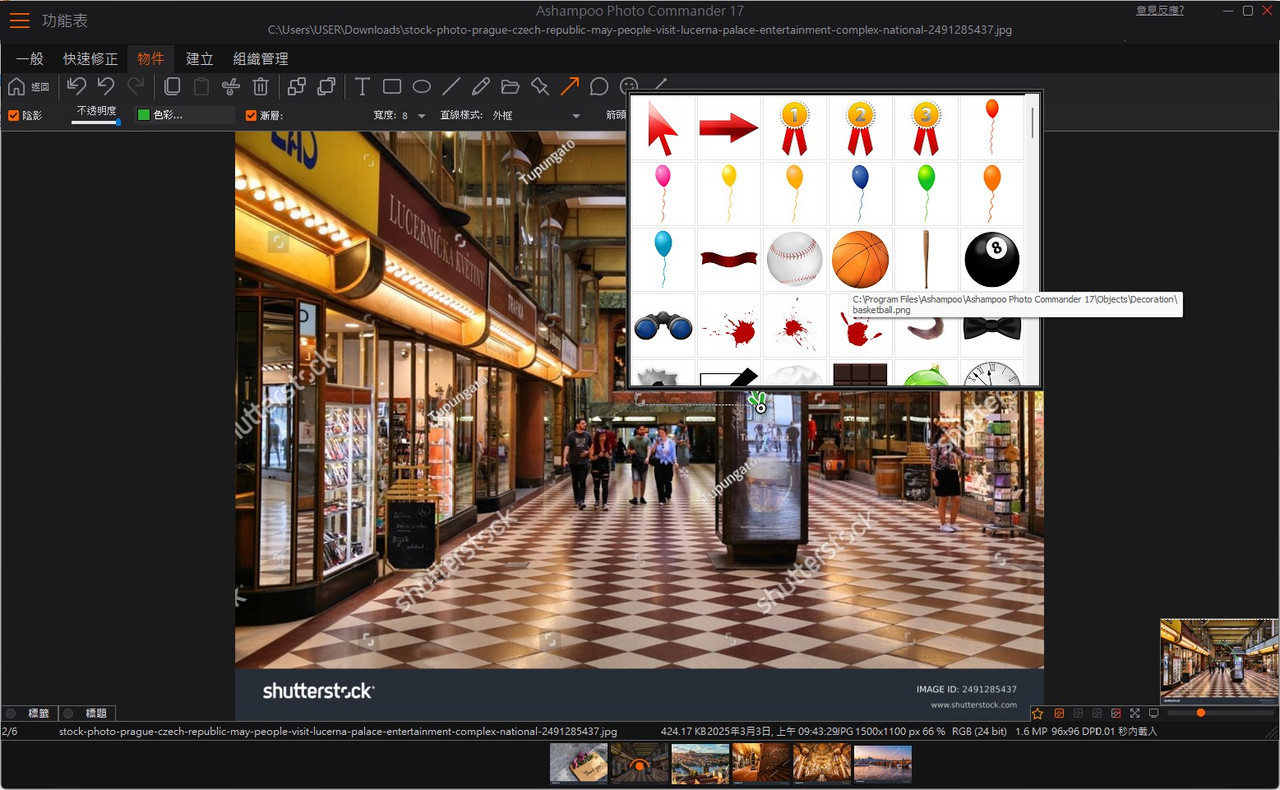This screenshot has width=1280, height=790.
Task: Toggle the 標籤 circle indicator
Action: (11, 713)
